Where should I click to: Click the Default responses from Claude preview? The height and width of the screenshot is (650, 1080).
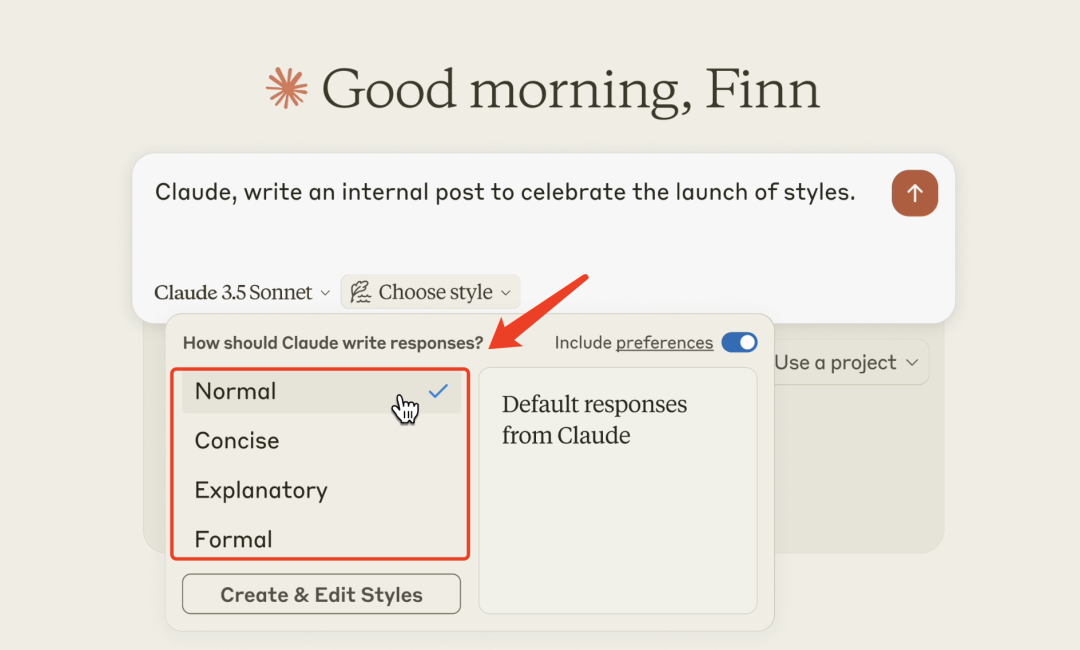pos(618,490)
